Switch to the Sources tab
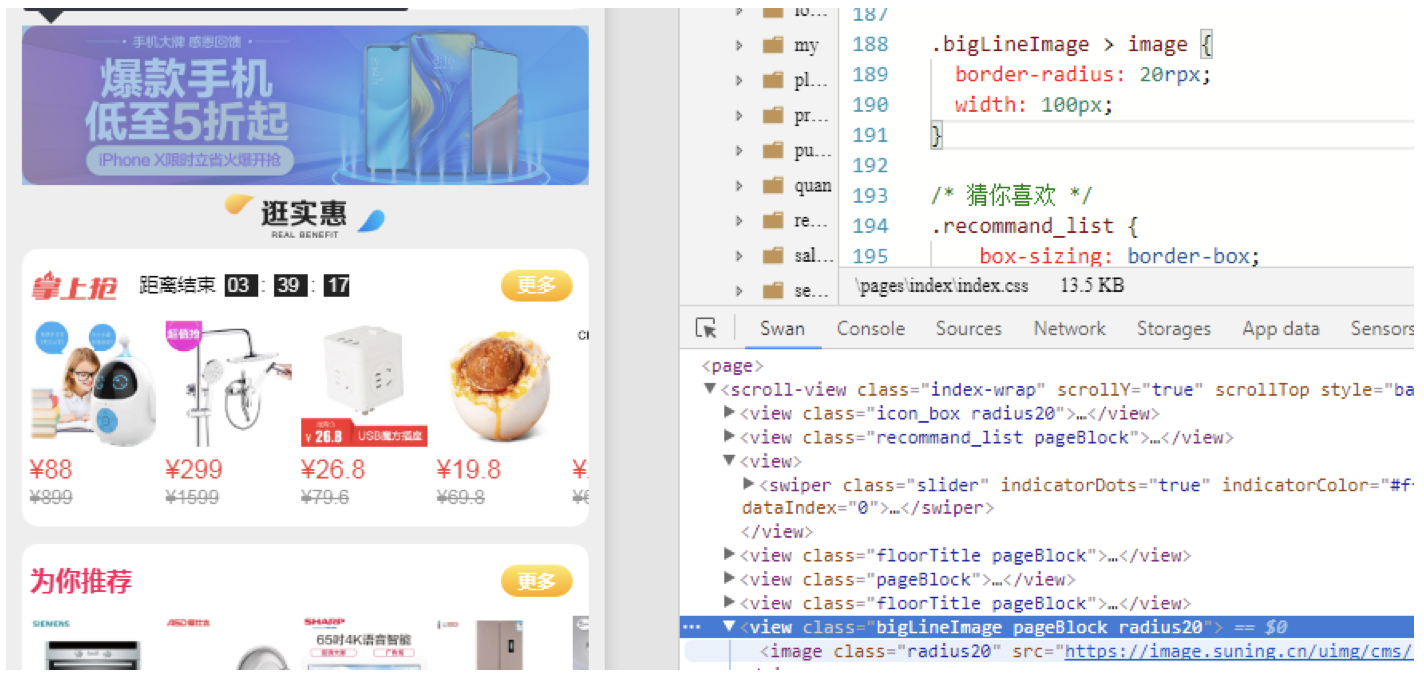 tap(968, 328)
